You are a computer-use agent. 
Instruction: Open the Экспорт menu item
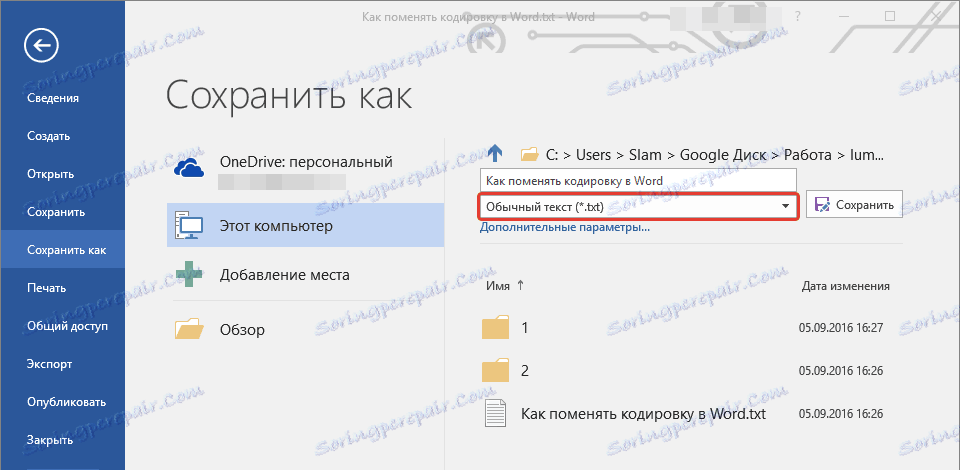tap(50, 364)
